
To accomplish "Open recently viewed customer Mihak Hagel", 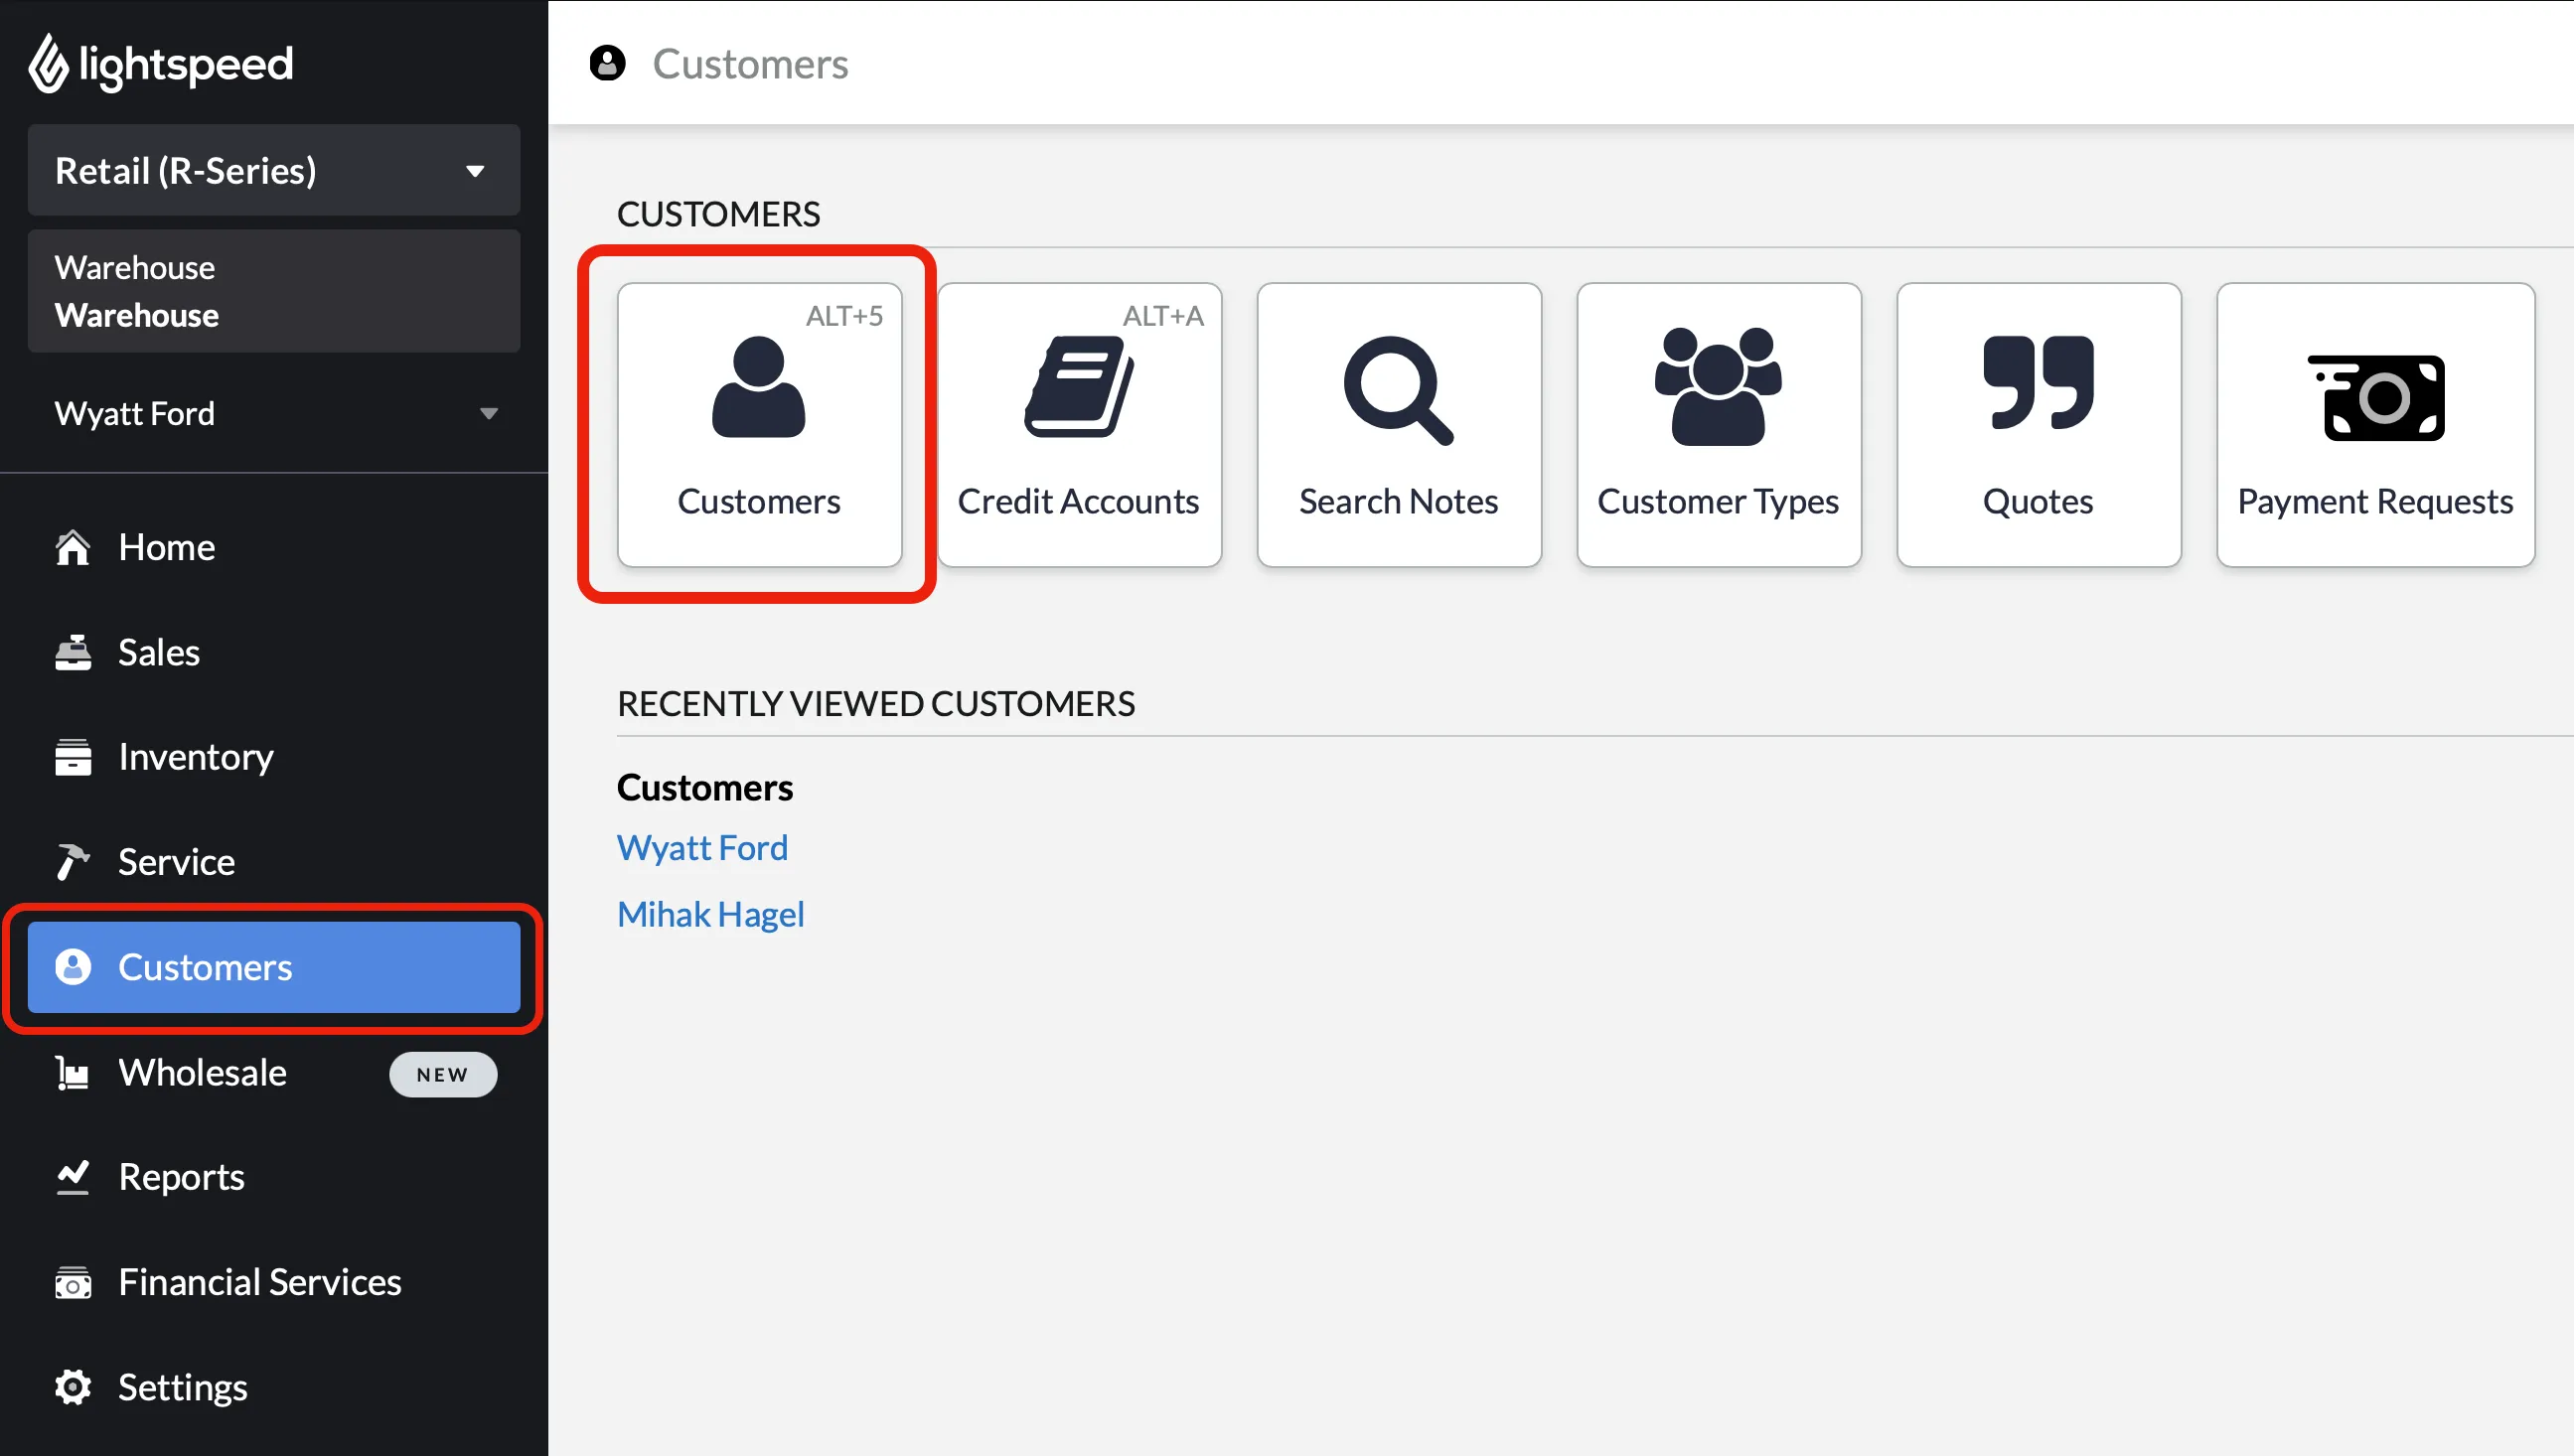I will (x=710, y=915).
